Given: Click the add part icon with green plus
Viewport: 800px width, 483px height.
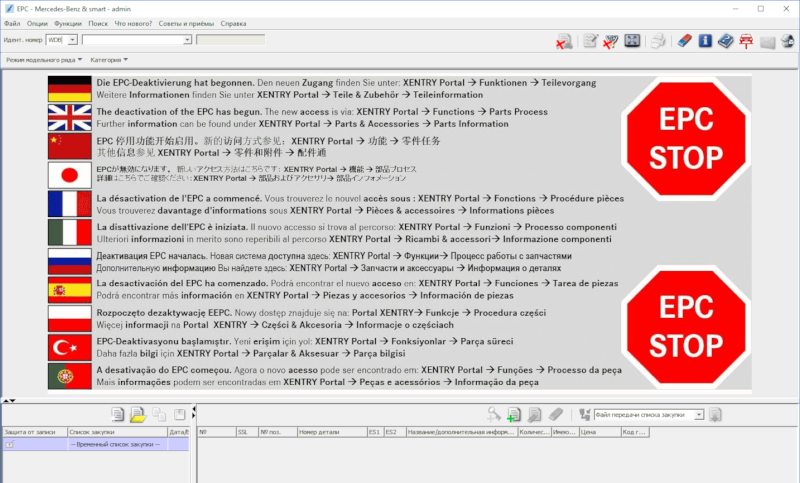Looking at the screenshot, I should point(514,415).
